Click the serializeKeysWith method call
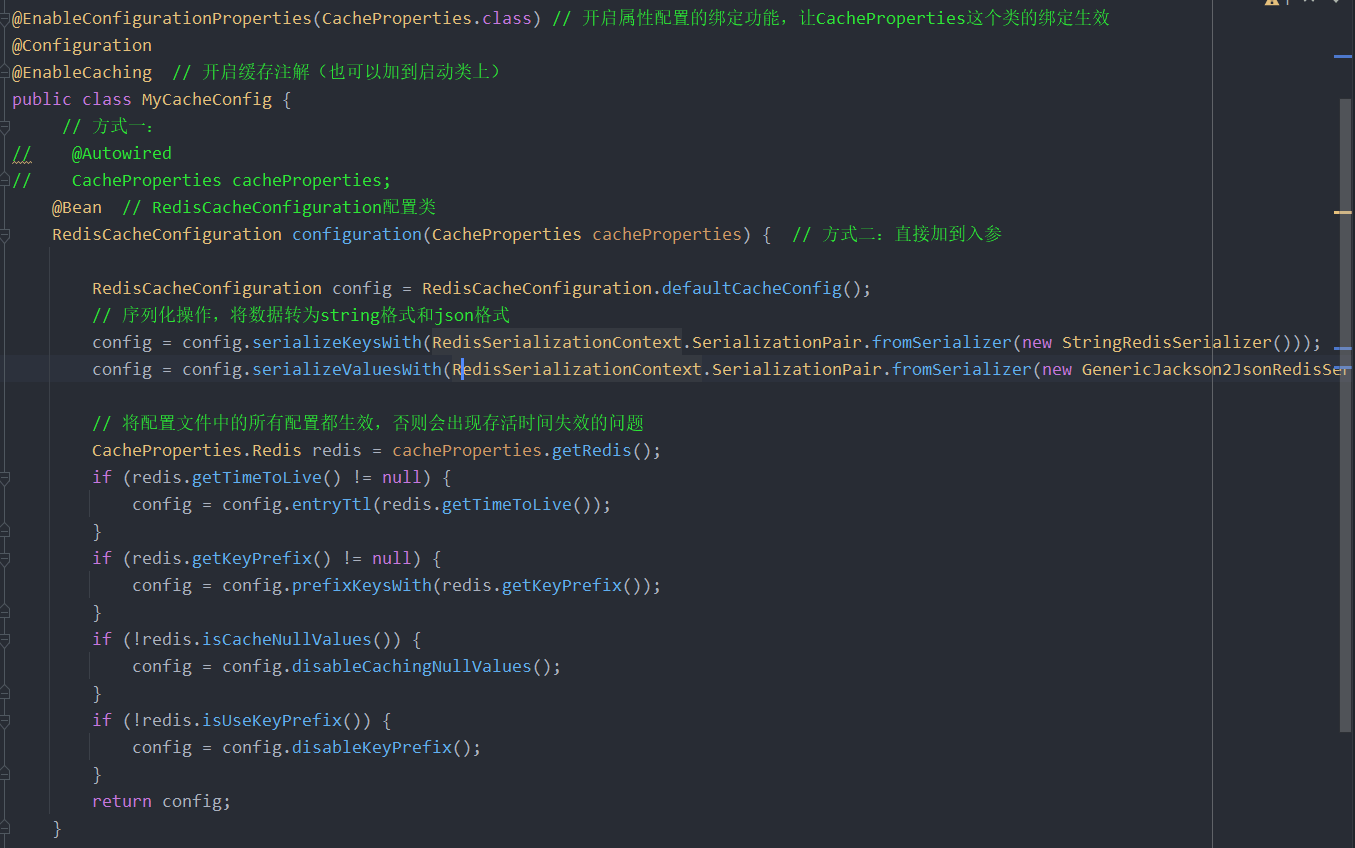This screenshot has width=1355, height=848. tap(337, 342)
